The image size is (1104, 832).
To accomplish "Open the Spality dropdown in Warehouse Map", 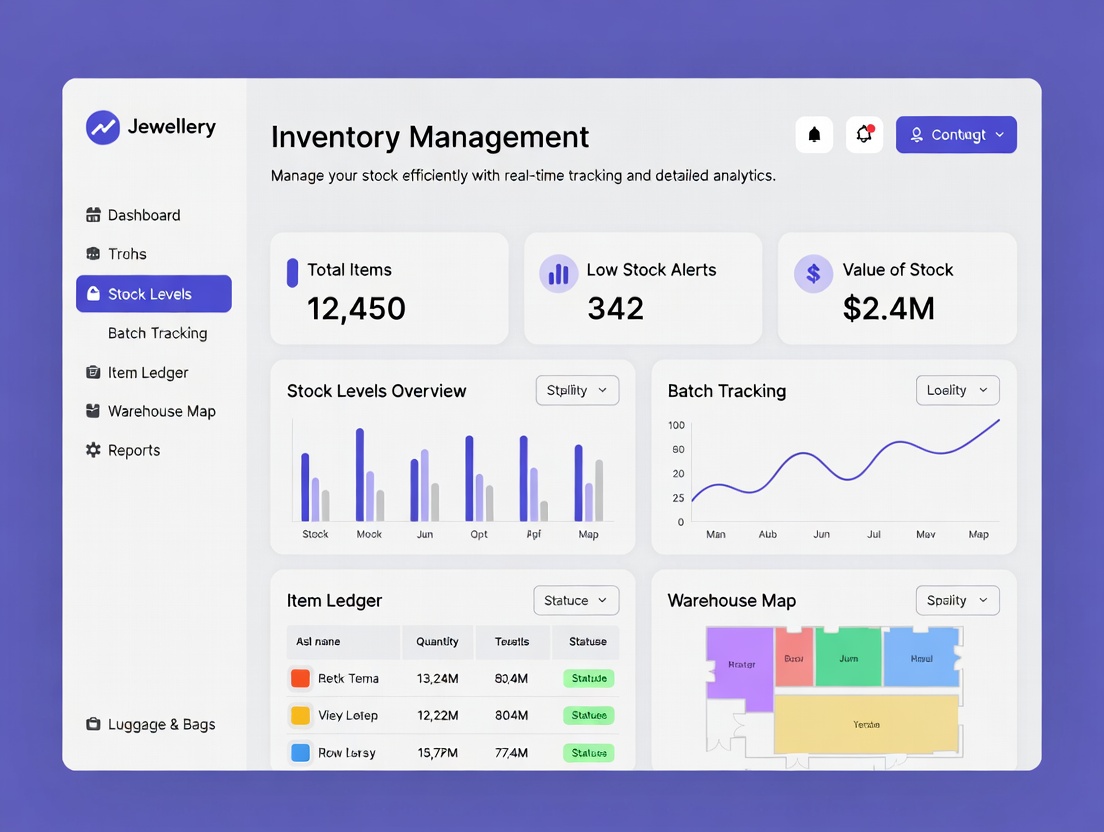I will tap(957, 600).
